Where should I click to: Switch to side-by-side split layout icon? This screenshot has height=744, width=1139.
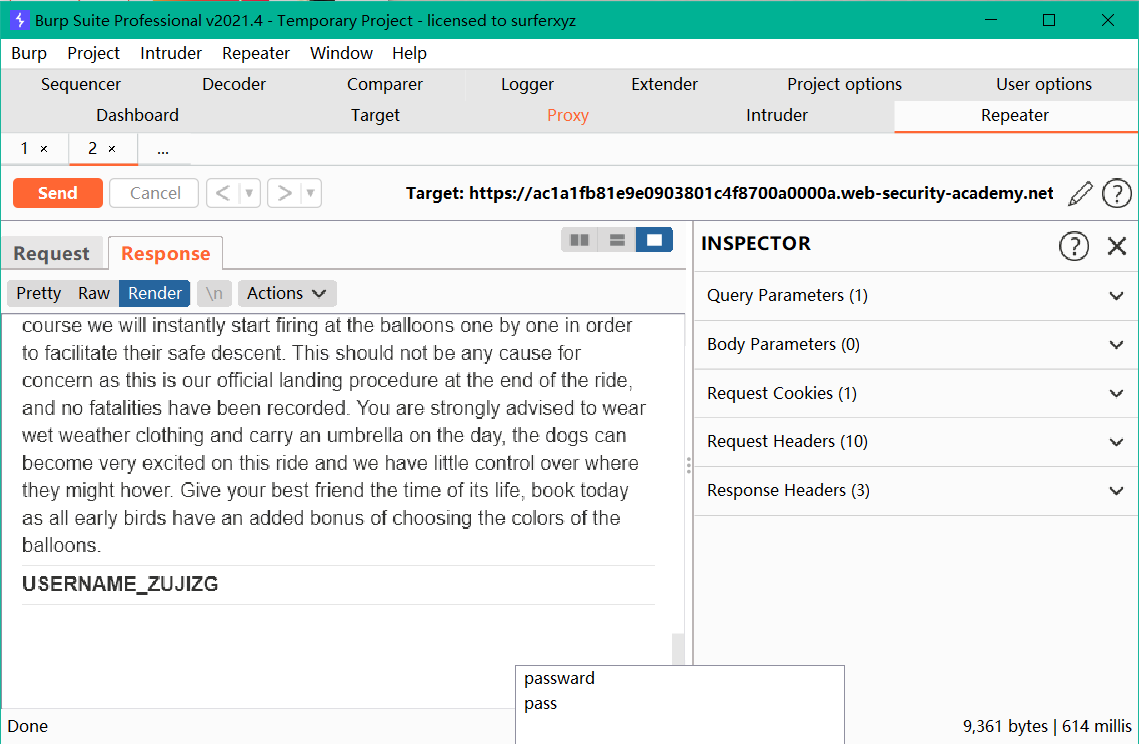[x=580, y=240]
